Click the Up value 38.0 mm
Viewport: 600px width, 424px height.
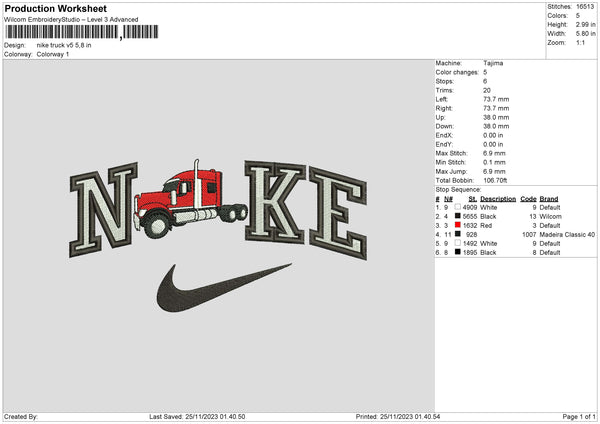(x=496, y=117)
